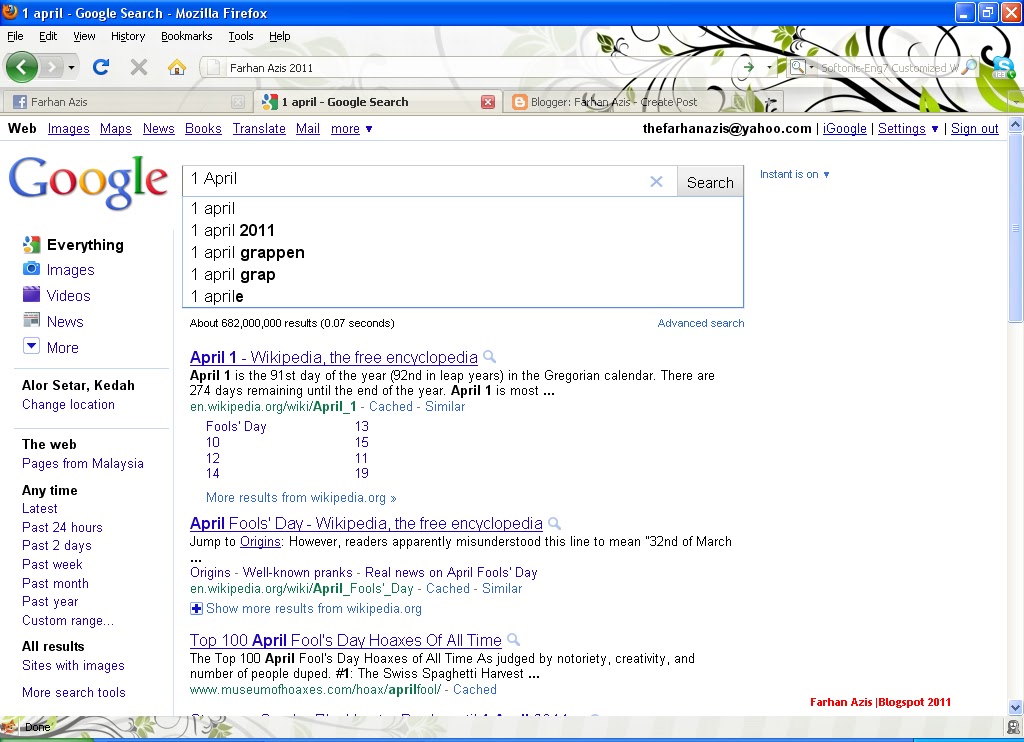Click the Skype toolbar icon

1002,67
